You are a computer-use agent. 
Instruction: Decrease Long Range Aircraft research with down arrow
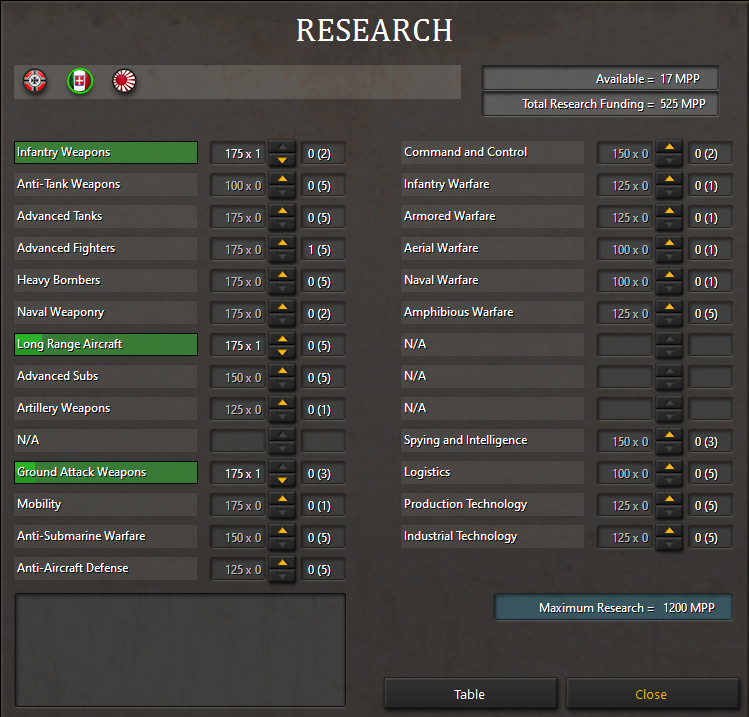point(282,352)
